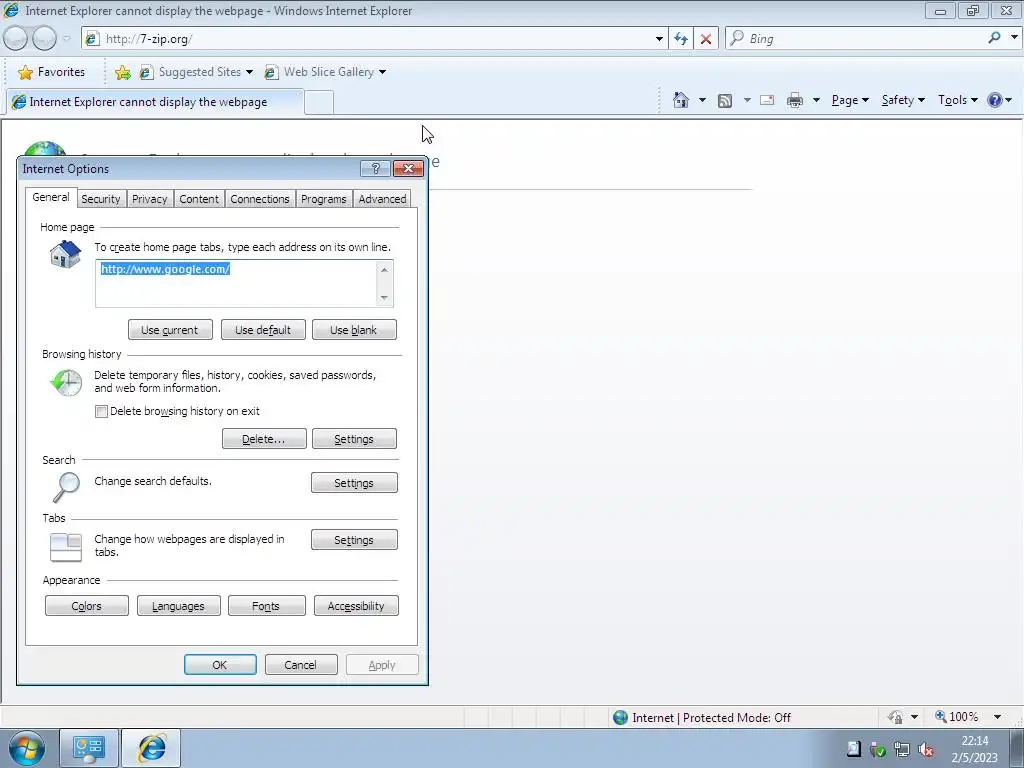Click the Print icon
Screen dimensions: 1024x768
pyautogui.click(x=795, y=100)
